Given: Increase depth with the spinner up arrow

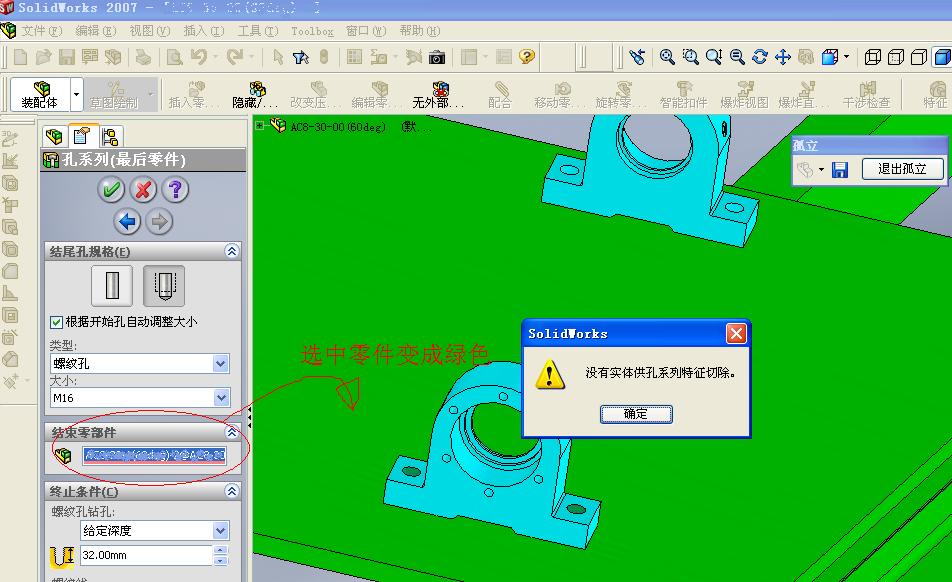Looking at the screenshot, I should click(221, 550).
